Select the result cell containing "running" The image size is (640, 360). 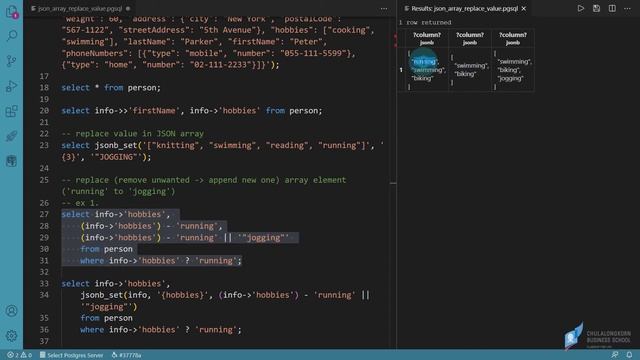(427, 69)
